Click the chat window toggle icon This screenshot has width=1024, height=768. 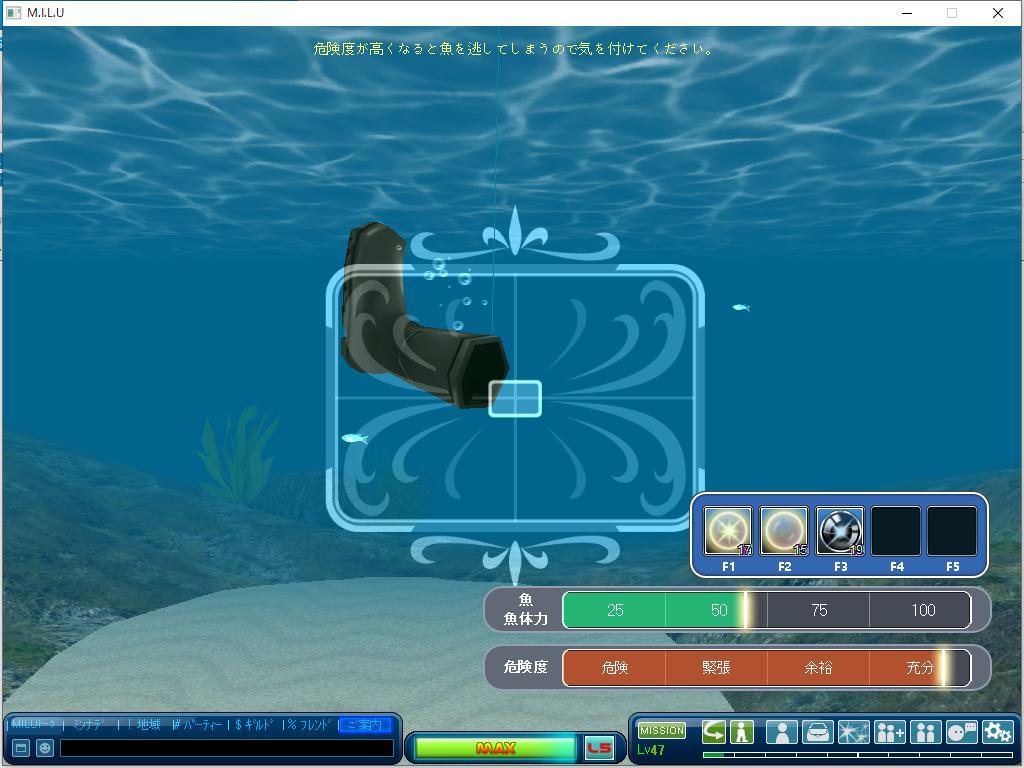pos(21,748)
